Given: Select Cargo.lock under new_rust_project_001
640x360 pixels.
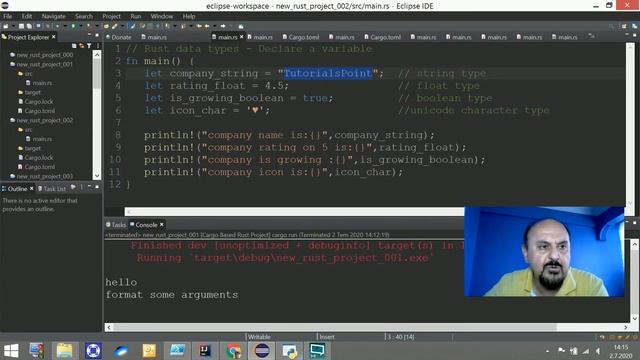Looking at the screenshot, I should point(39,102).
